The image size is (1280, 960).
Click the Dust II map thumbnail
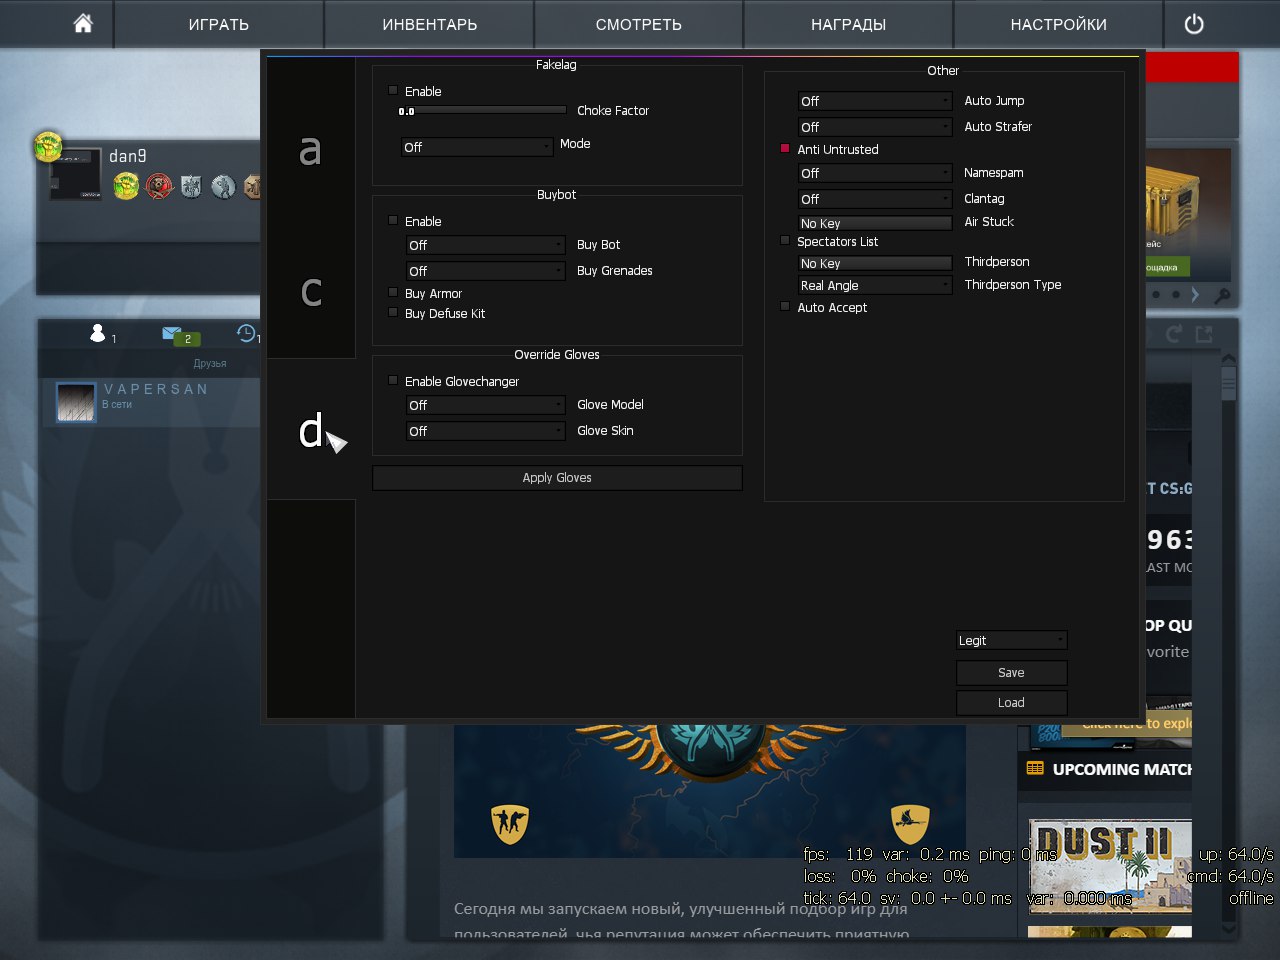pyautogui.click(x=1110, y=866)
